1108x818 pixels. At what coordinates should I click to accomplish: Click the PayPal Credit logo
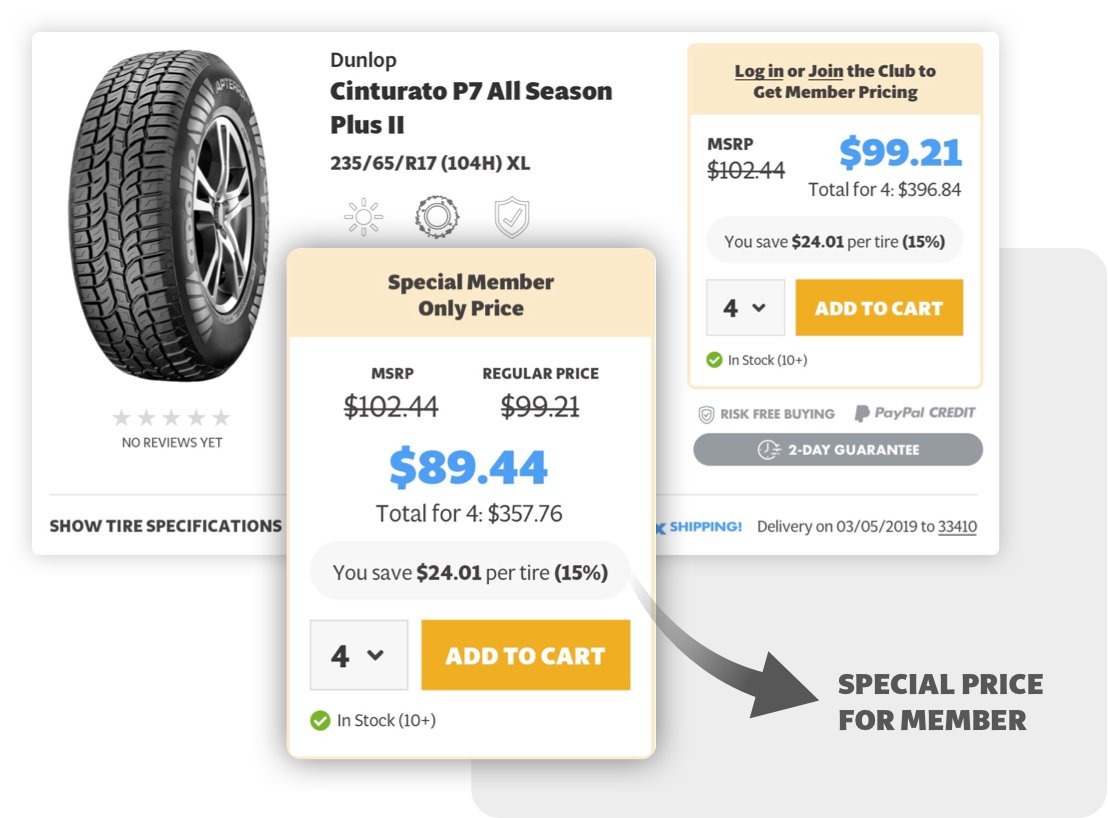pyautogui.click(x=914, y=413)
